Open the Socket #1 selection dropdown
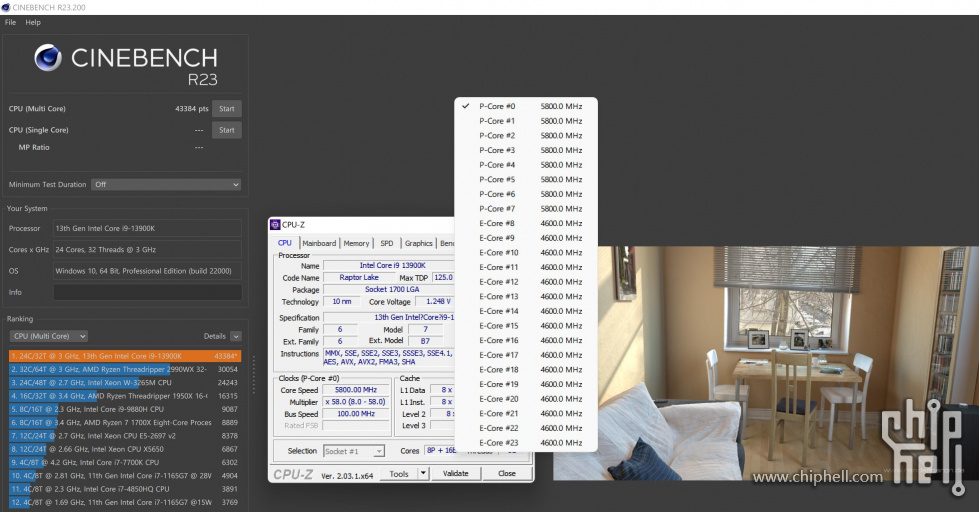 pos(354,451)
